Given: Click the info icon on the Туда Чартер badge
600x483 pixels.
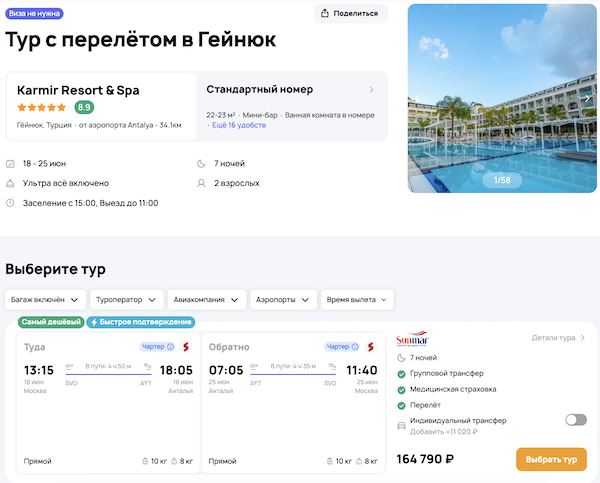Looking at the screenshot, I should point(170,347).
